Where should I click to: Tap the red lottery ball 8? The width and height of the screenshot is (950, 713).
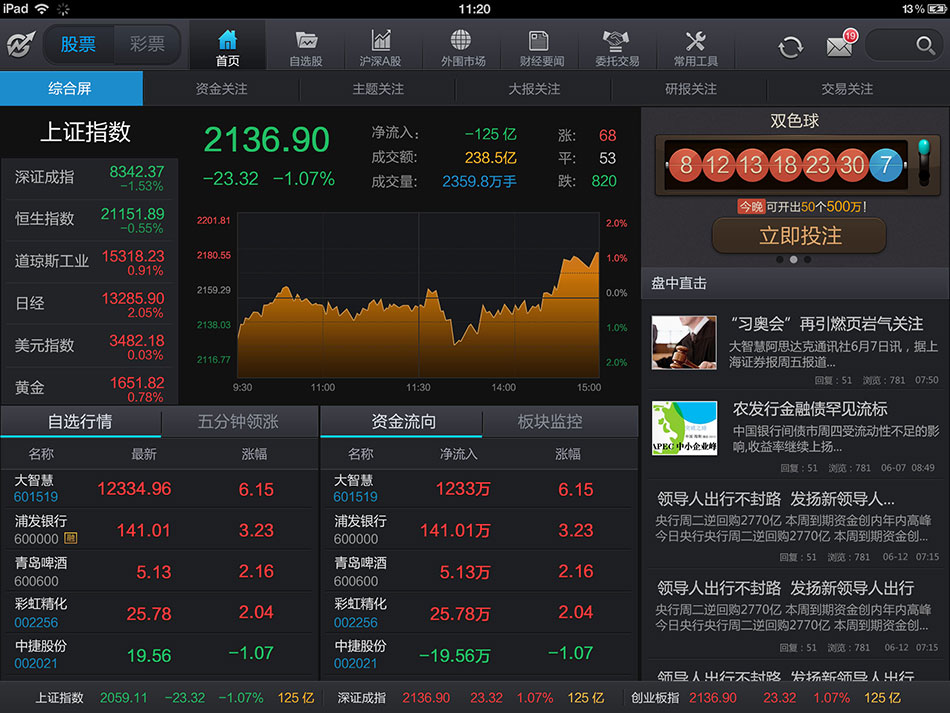pyautogui.click(x=685, y=164)
